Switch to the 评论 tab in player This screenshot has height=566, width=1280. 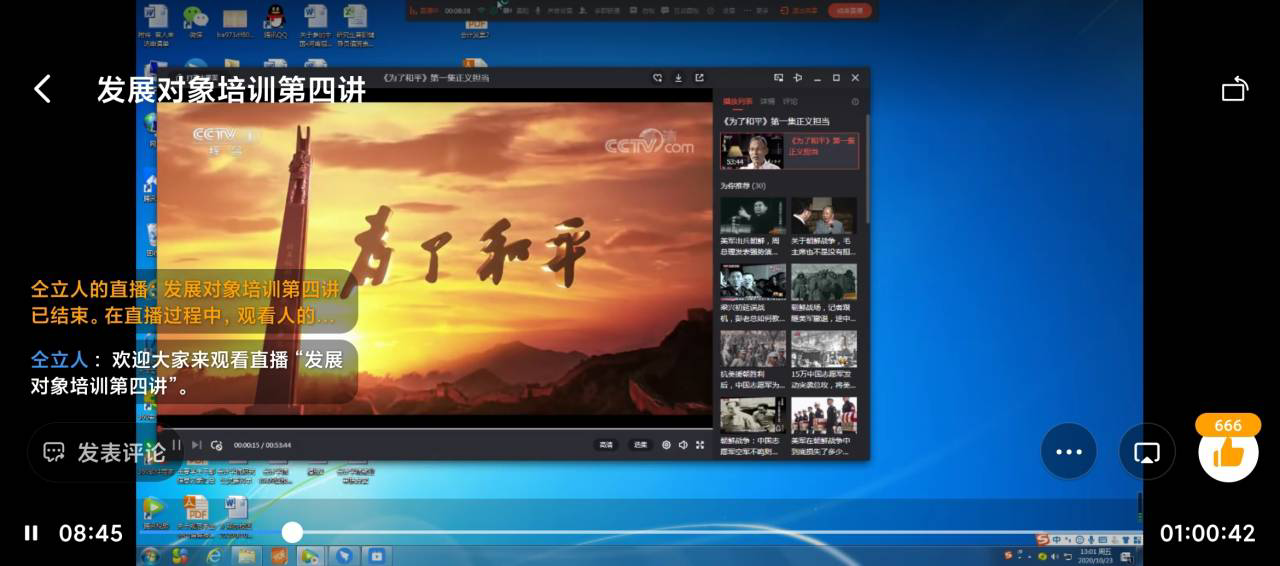pyautogui.click(x=790, y=101)
